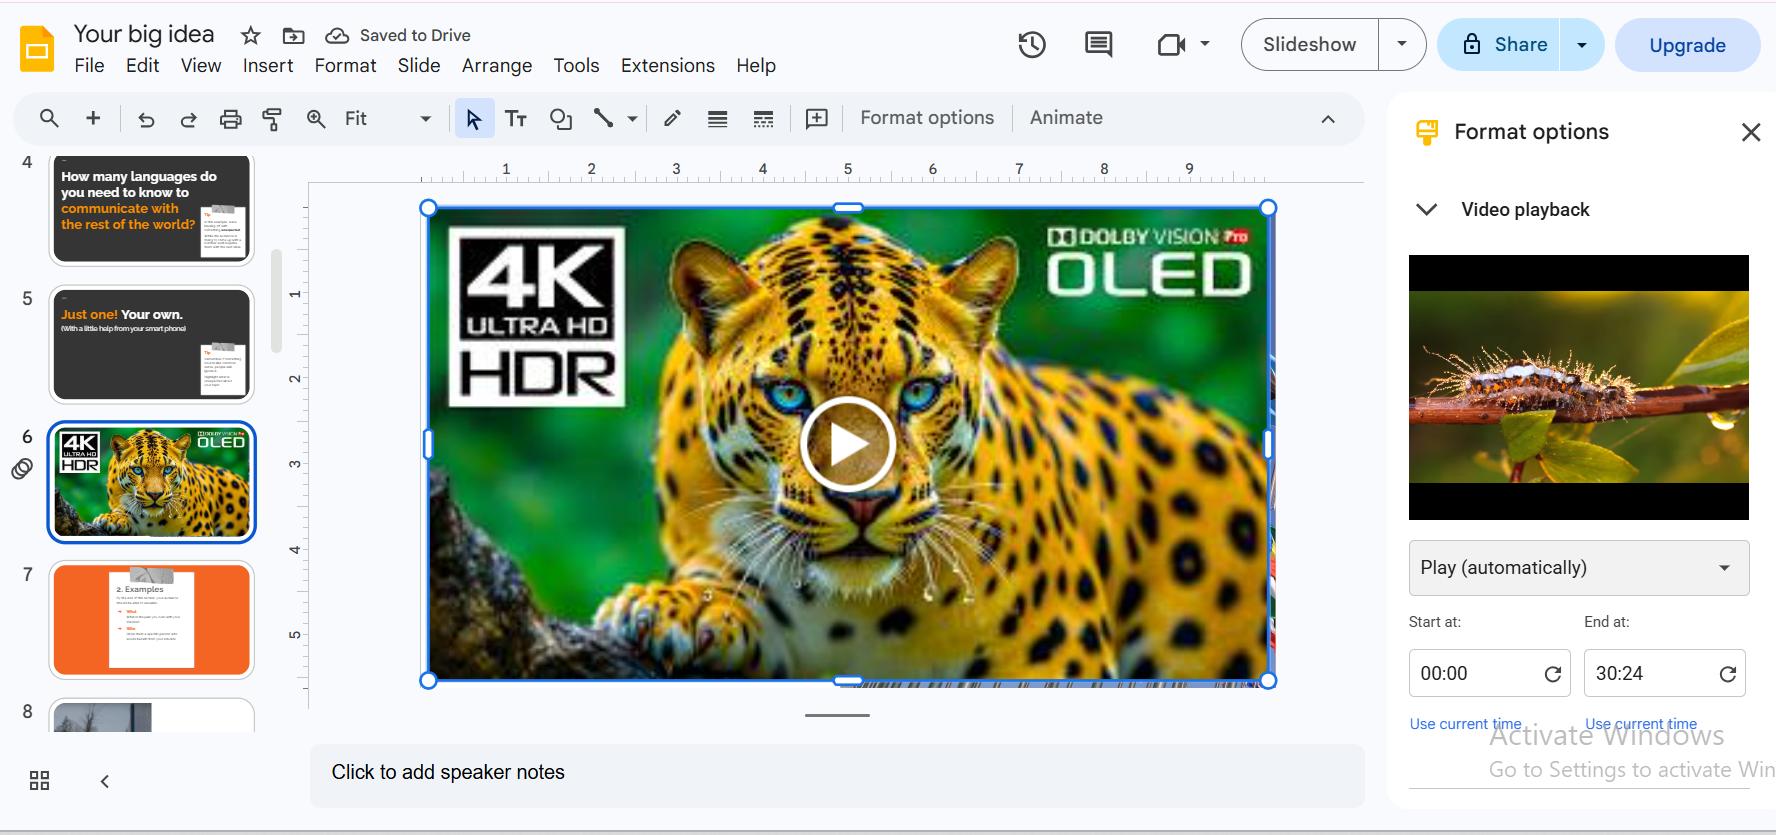Open the shape tool
Screen dimensions: 1776x835
click(560, 119)
